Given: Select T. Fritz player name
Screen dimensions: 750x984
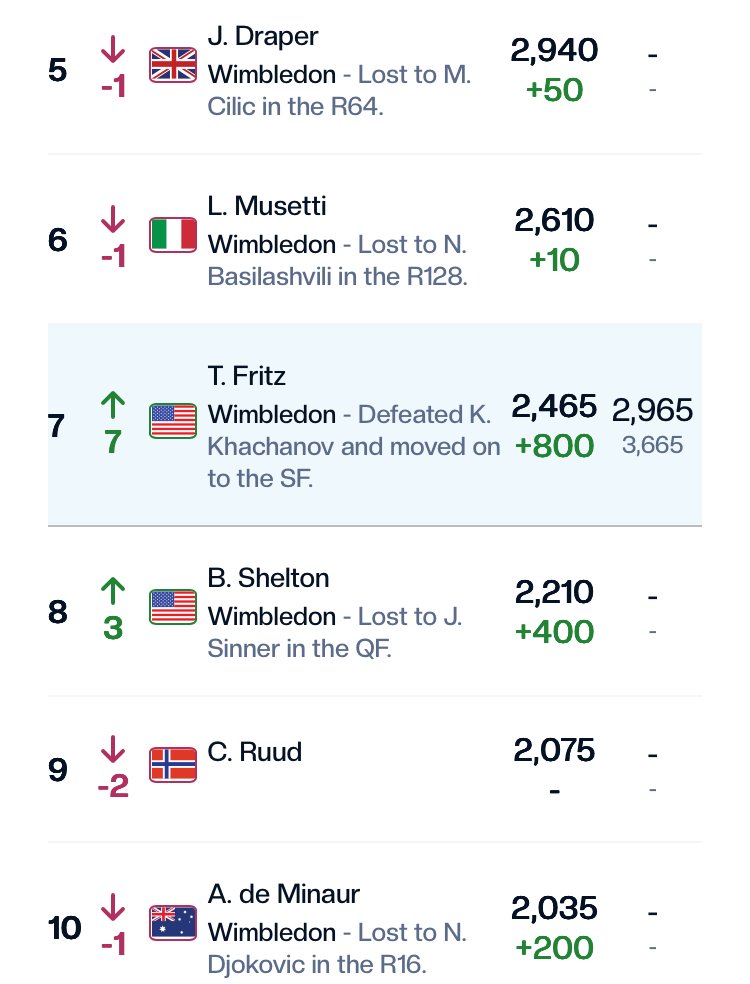Looking at the screenshot, I should coord(247,376).
